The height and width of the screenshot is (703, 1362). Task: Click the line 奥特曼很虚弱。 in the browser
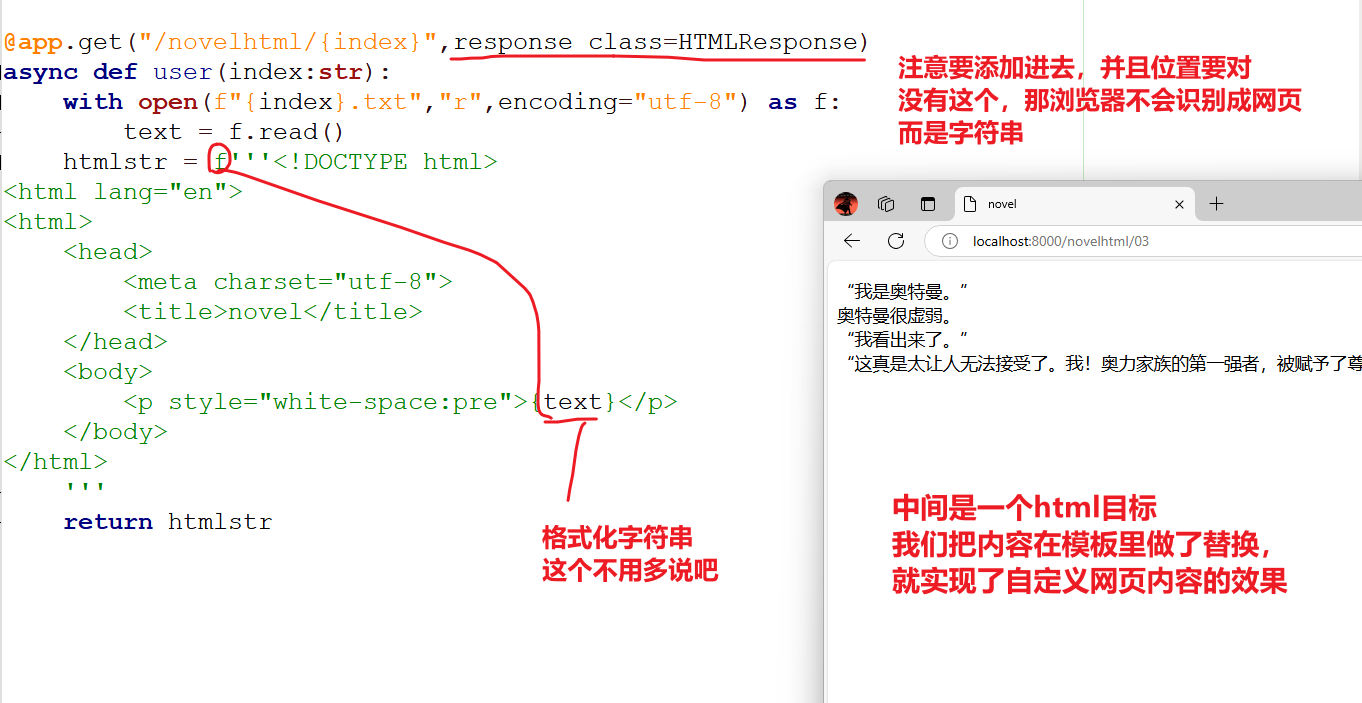(894, 316)
